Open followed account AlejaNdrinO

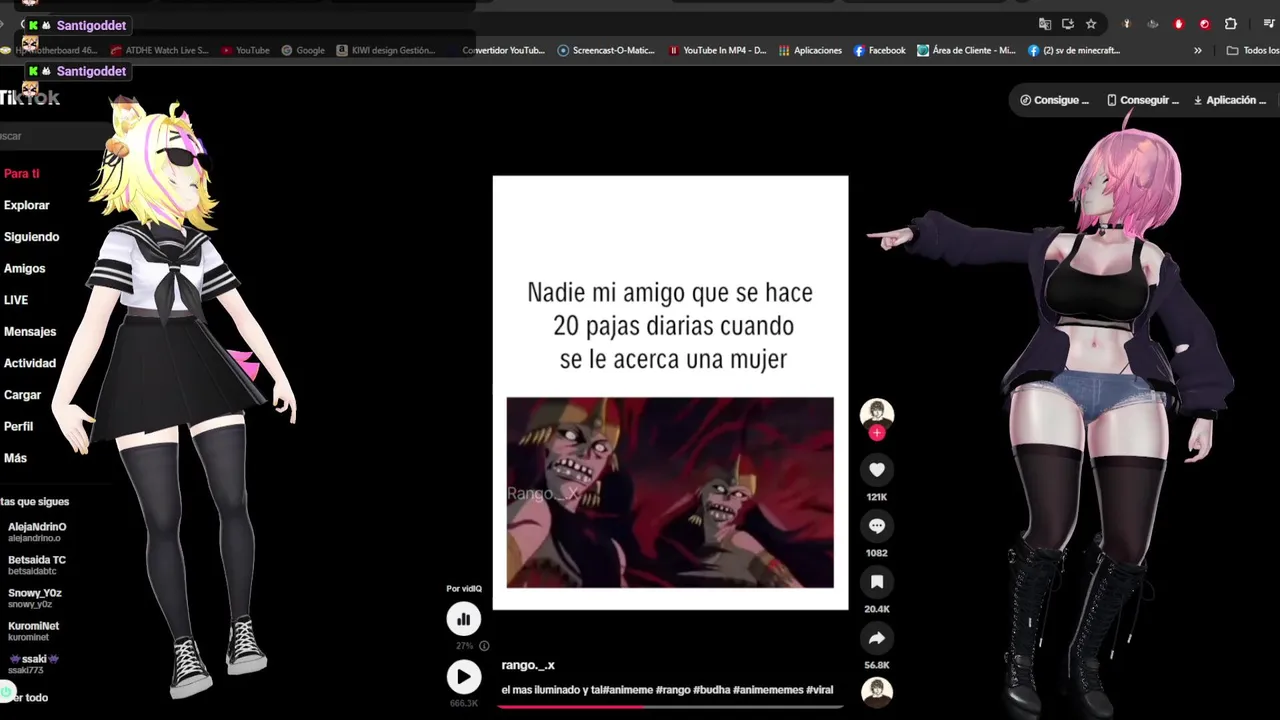coord(37,532)
